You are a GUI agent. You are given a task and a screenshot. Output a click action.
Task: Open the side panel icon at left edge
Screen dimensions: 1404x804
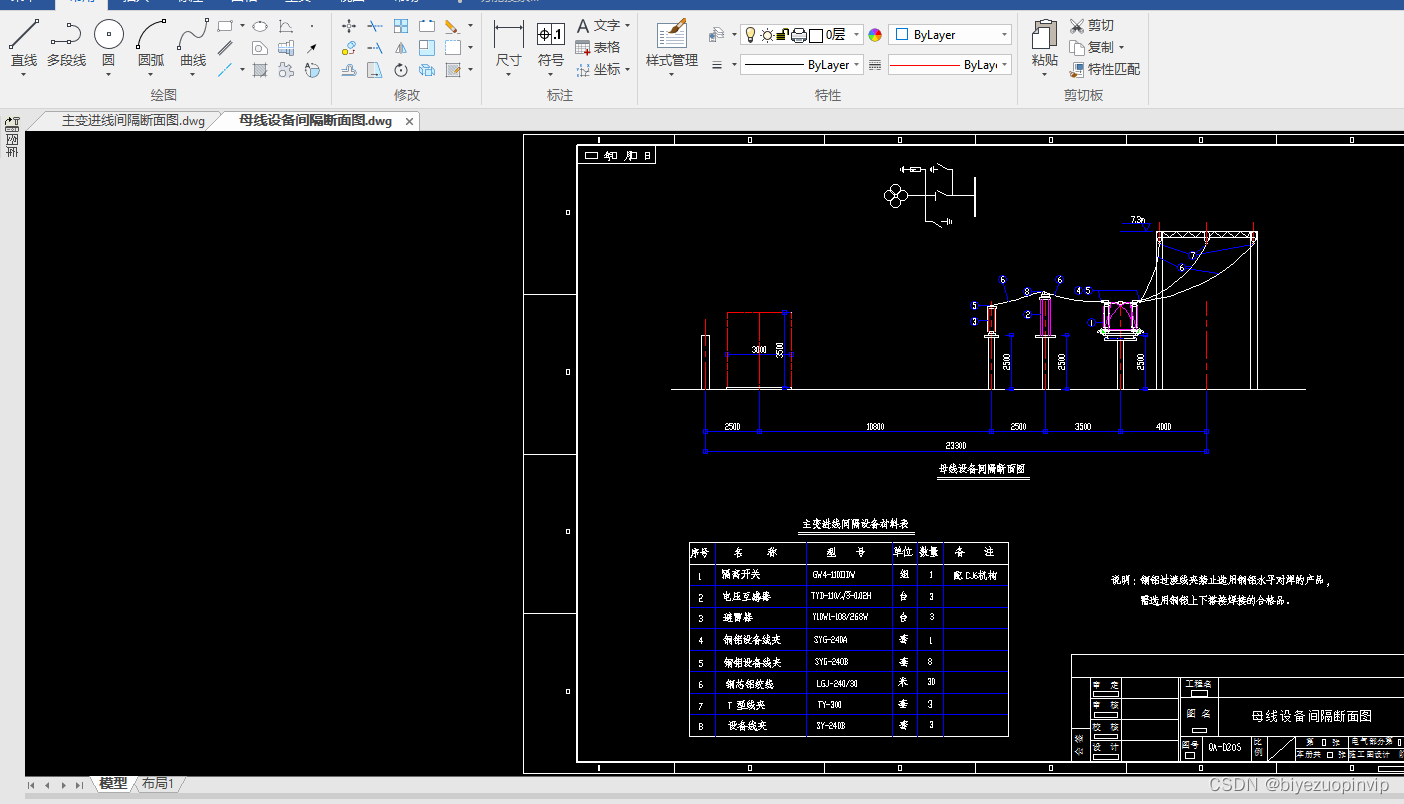[12, 124]
